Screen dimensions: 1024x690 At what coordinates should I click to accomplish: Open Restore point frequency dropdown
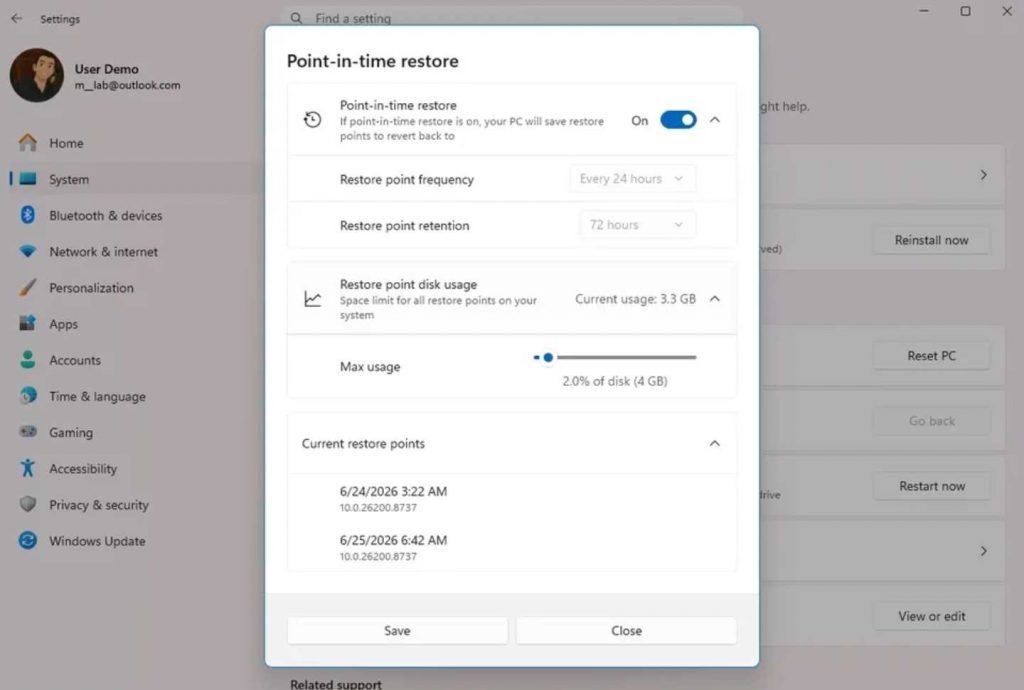(x=632, y=179)
